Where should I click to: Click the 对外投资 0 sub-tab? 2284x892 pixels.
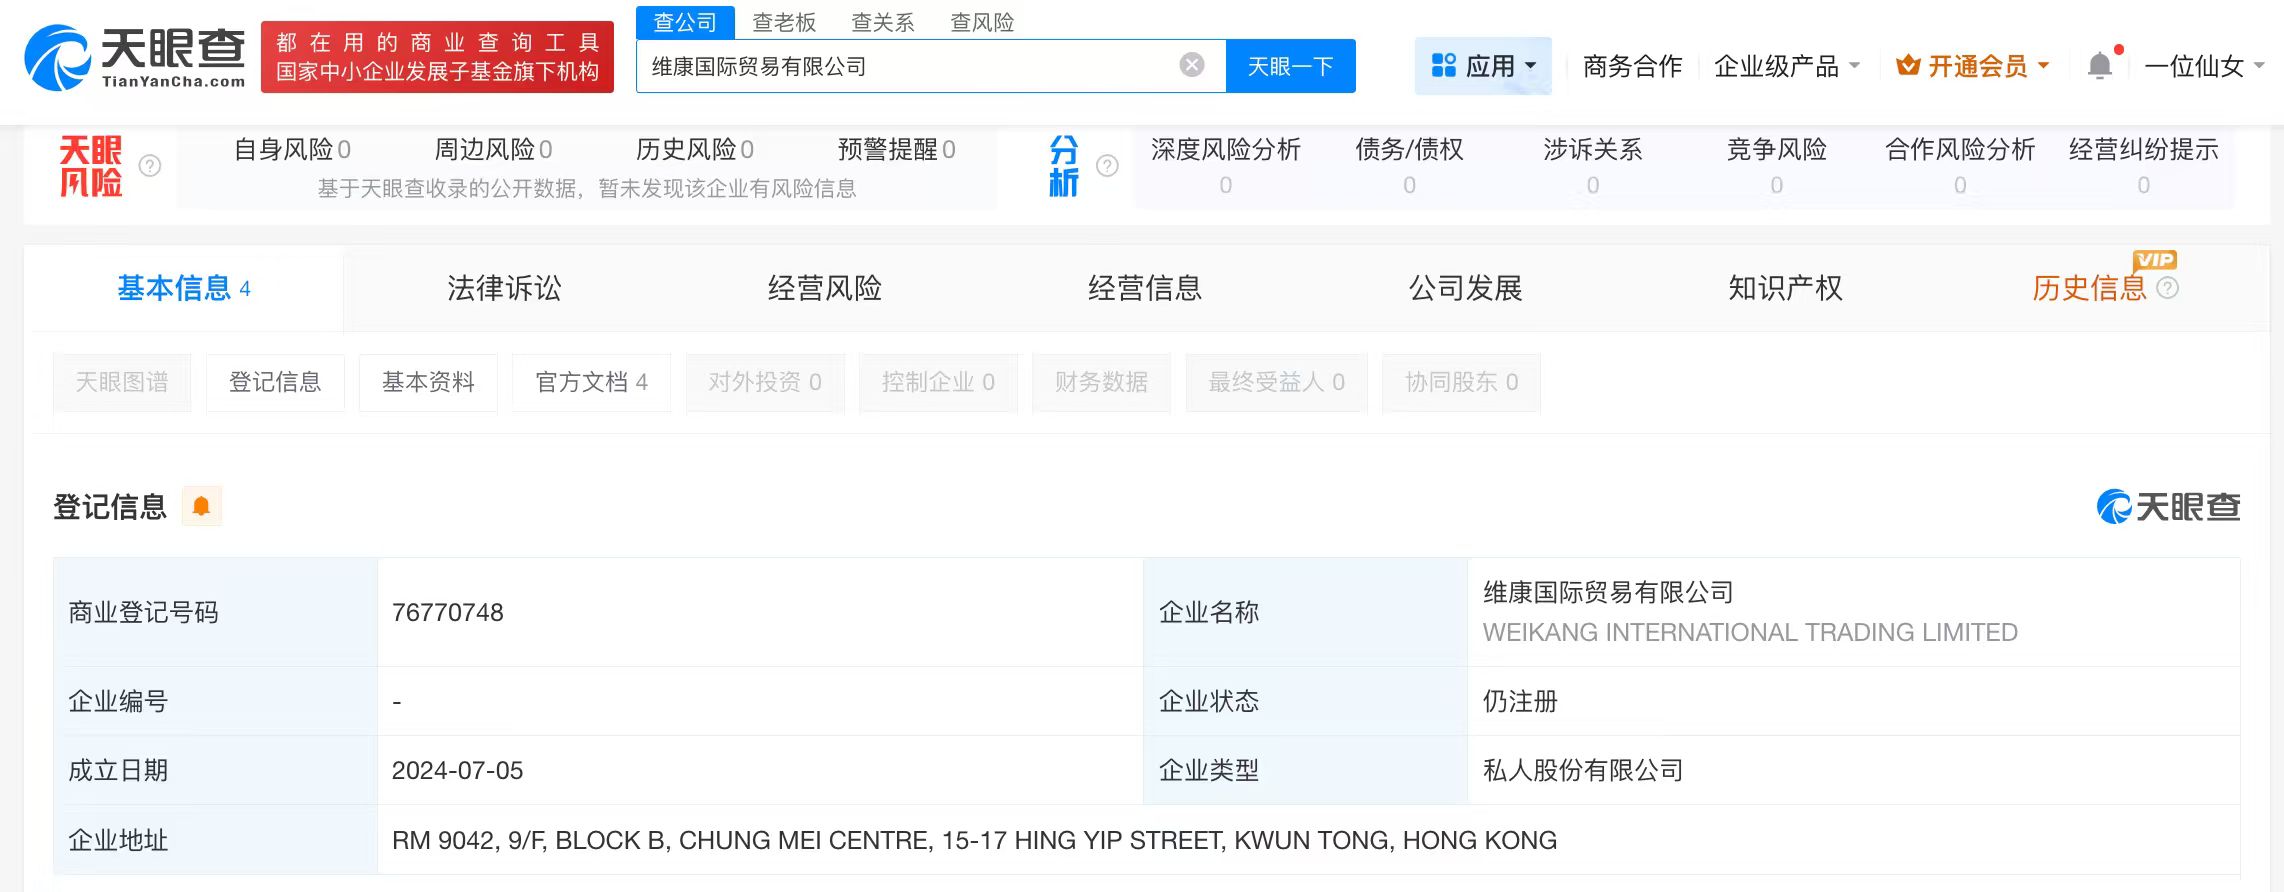(765, 382)
